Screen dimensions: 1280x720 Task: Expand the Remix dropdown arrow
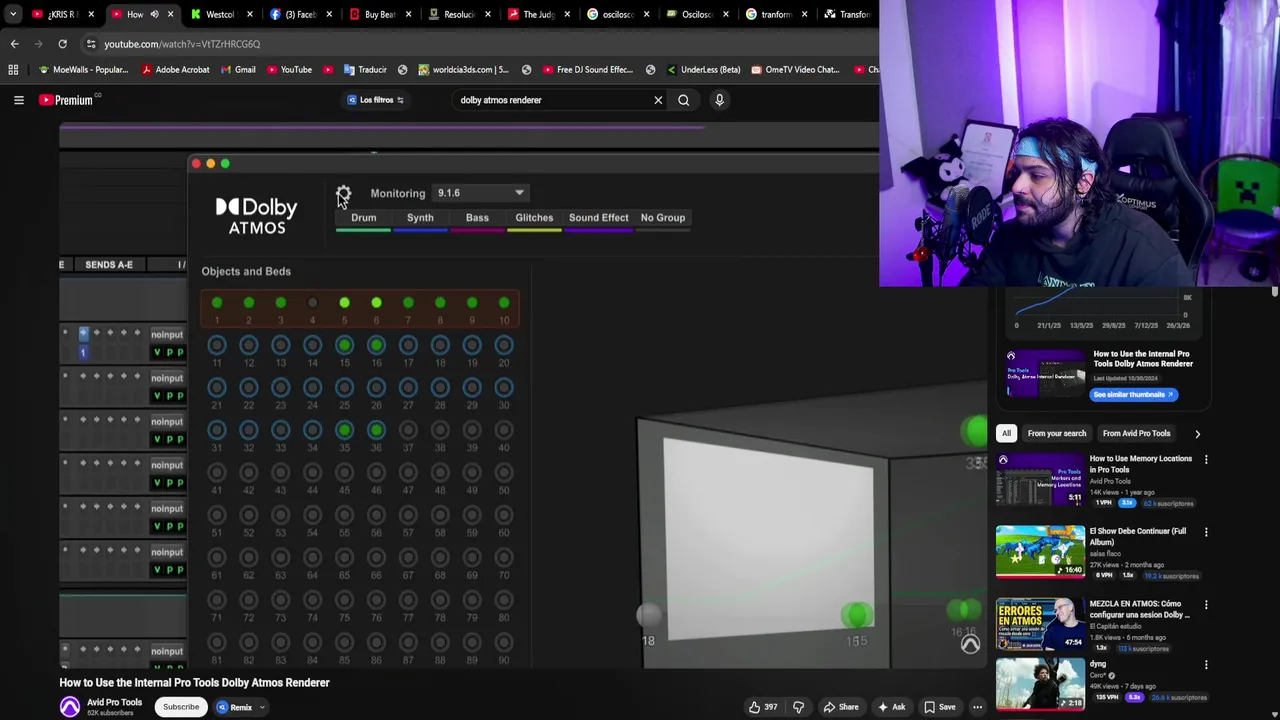point(262,707)
